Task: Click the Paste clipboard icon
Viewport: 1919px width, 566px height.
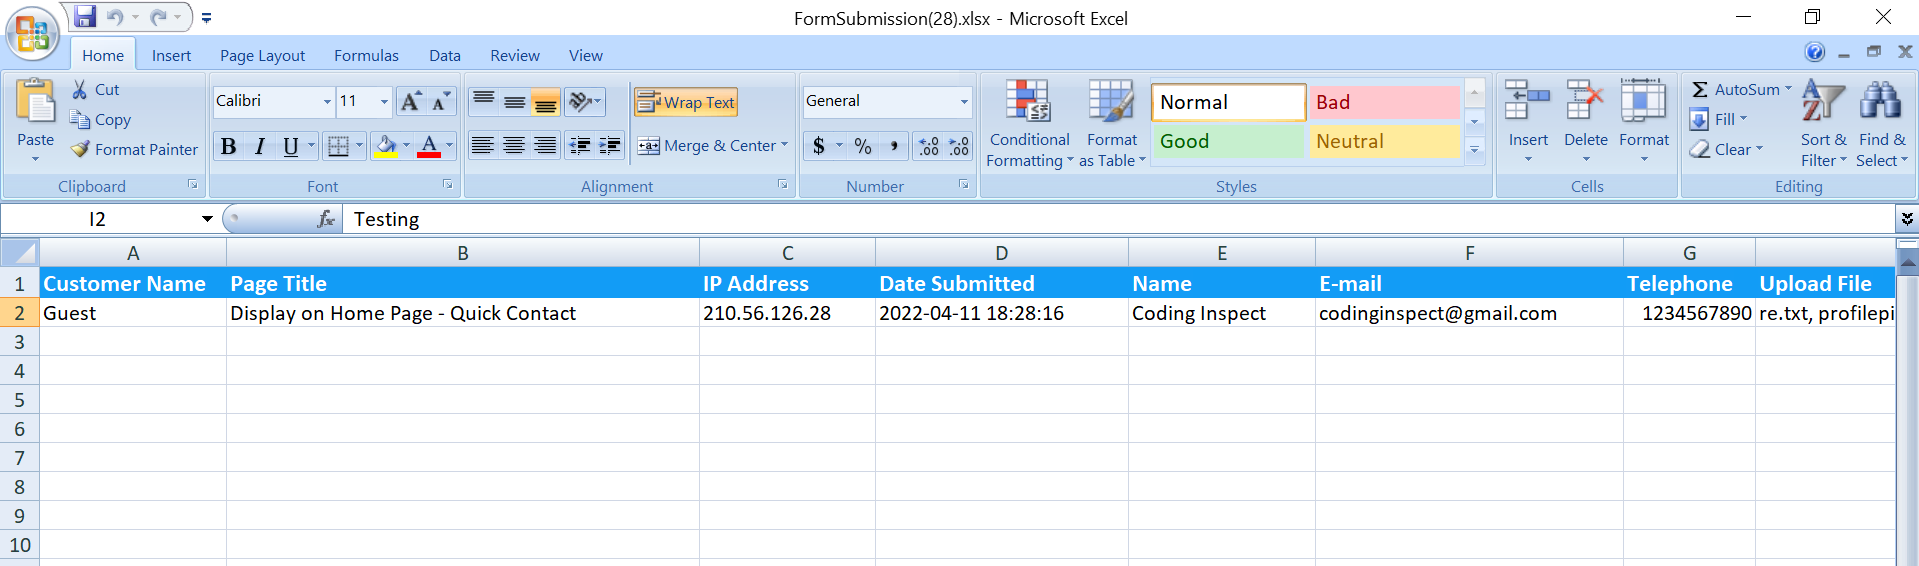Action: pos(36,103)
